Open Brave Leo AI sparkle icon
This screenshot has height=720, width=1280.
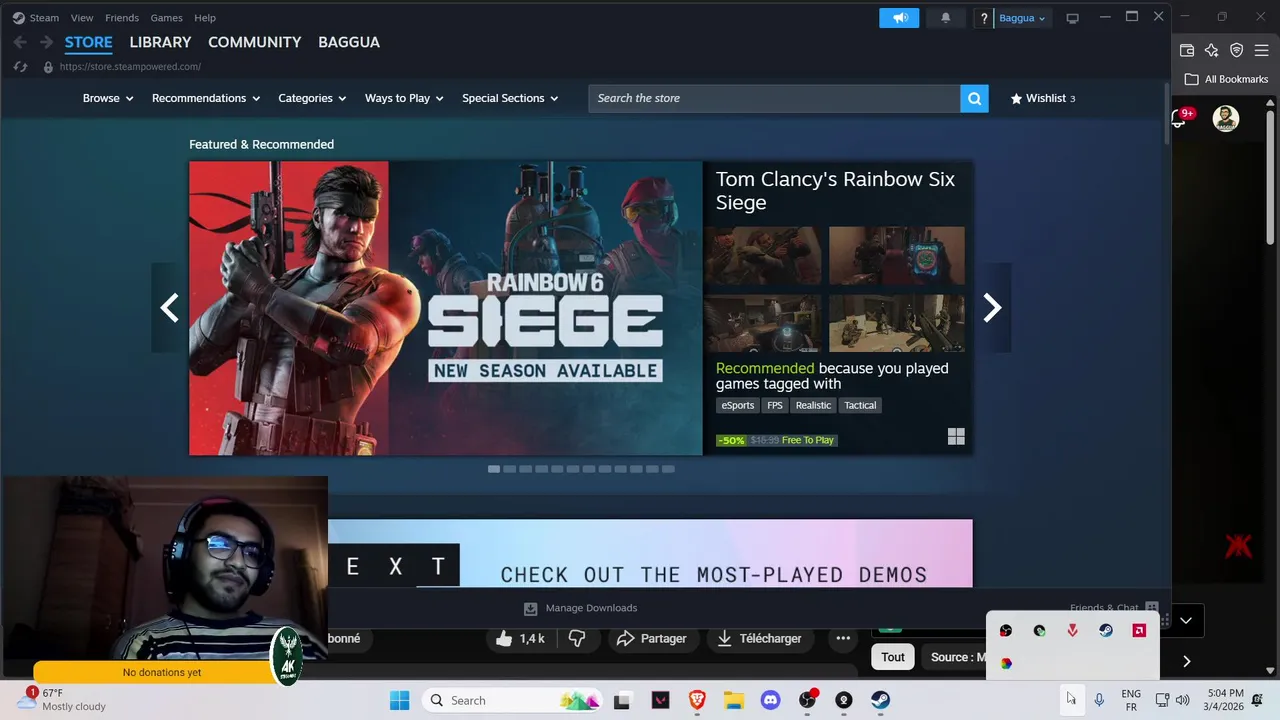click(x=1211, y=50)
